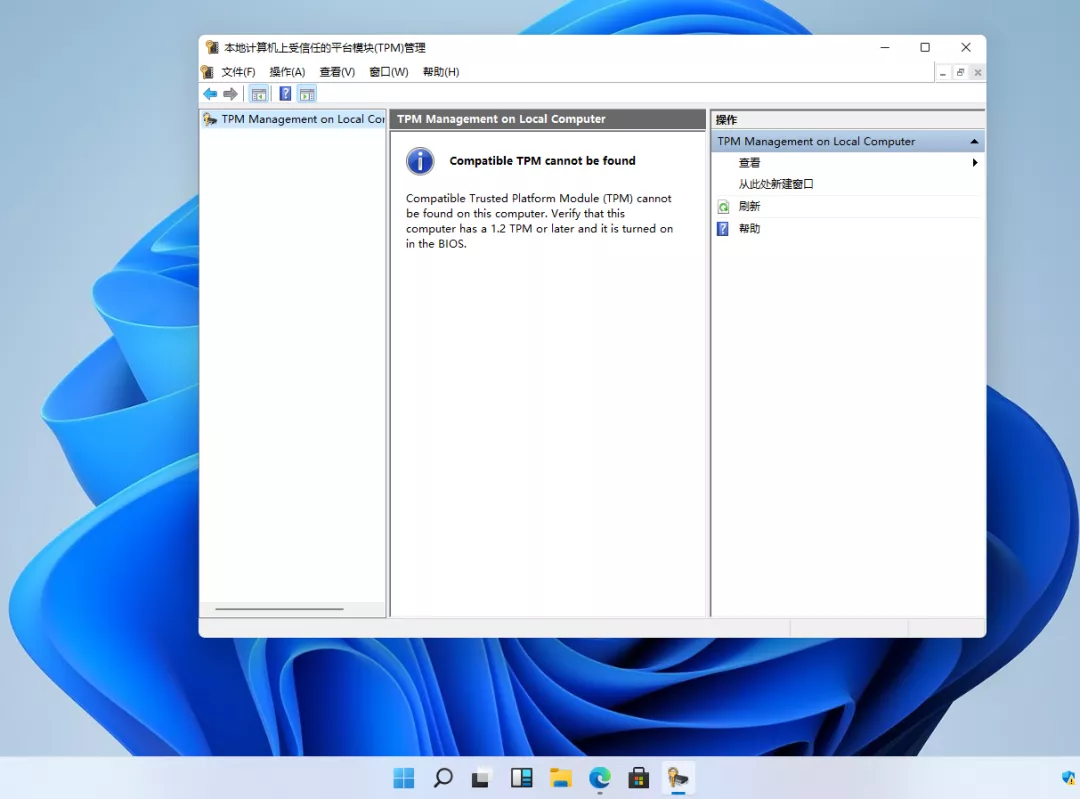Image resolution: width=1080 pixels, height=799 pixels.
Task: Select the TPM Management on Local Computer tree node
Action: pos(298,119)
